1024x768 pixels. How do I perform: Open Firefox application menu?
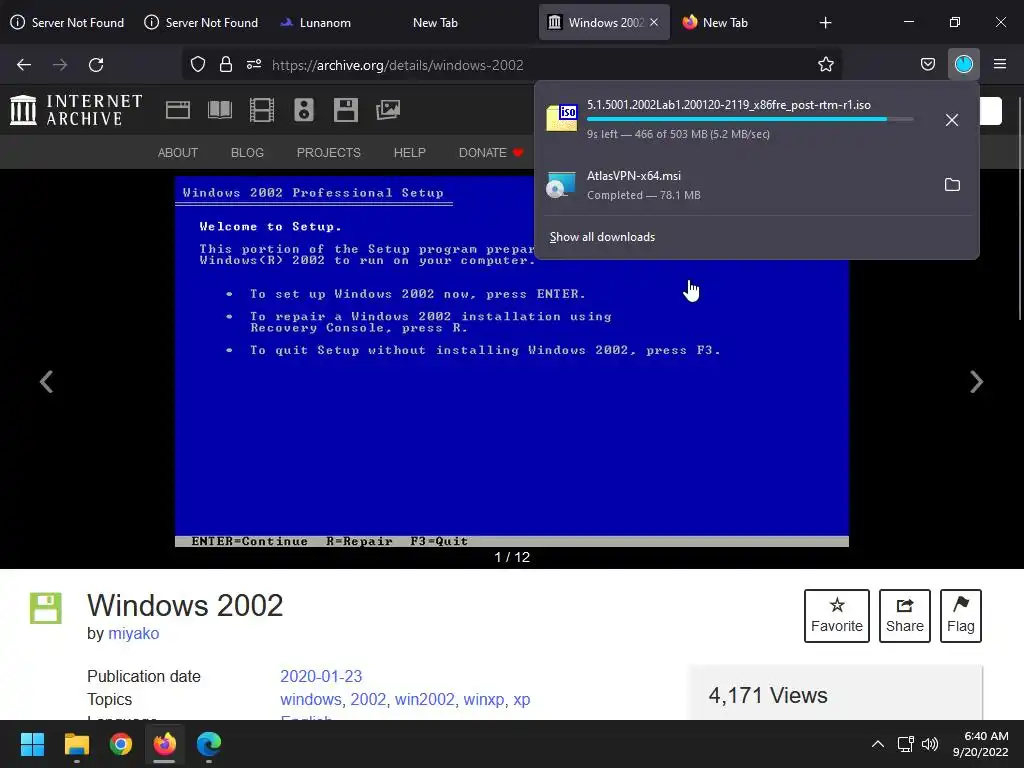[999, 65]
